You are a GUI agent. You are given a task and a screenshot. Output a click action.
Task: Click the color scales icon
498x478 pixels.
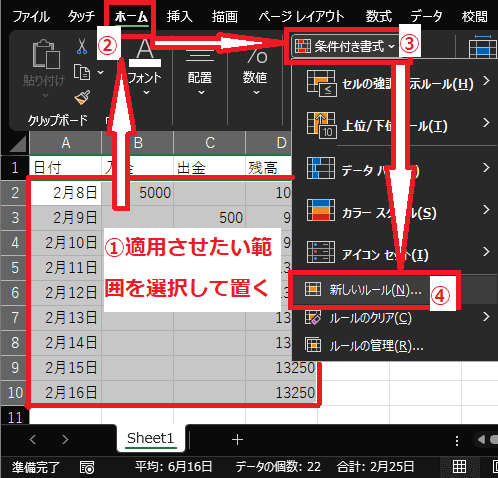pos(321,210)
